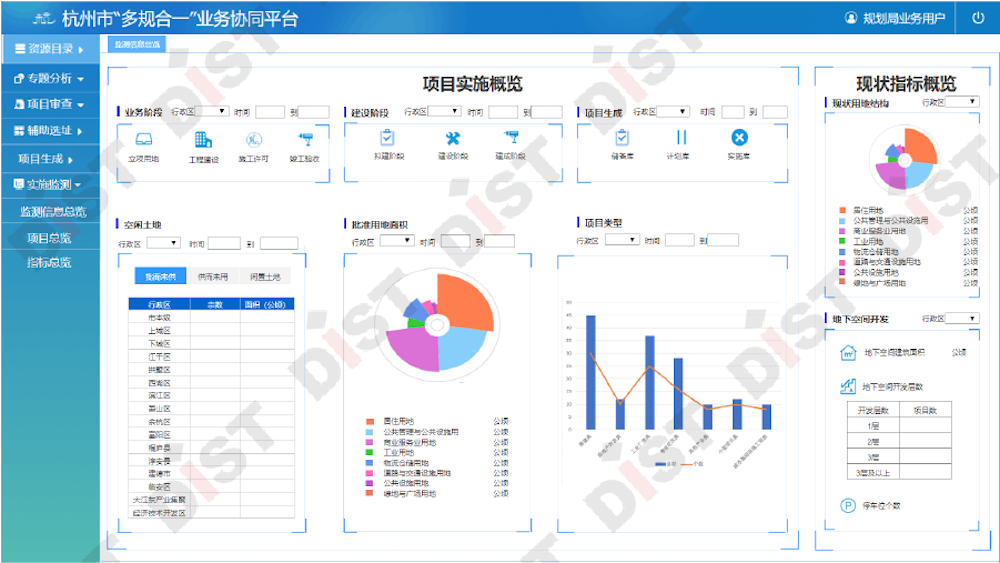1000x563 pixels.
Task: Click the 建设阶段 wrench tools icon
Action: point(453,139)
